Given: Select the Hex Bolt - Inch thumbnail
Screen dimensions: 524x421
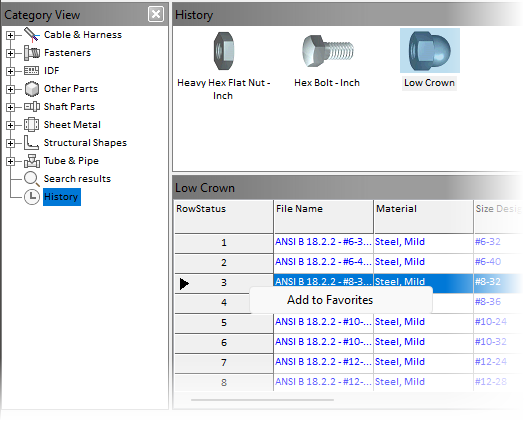Looking at the screenshot, I should pos(328,51).
